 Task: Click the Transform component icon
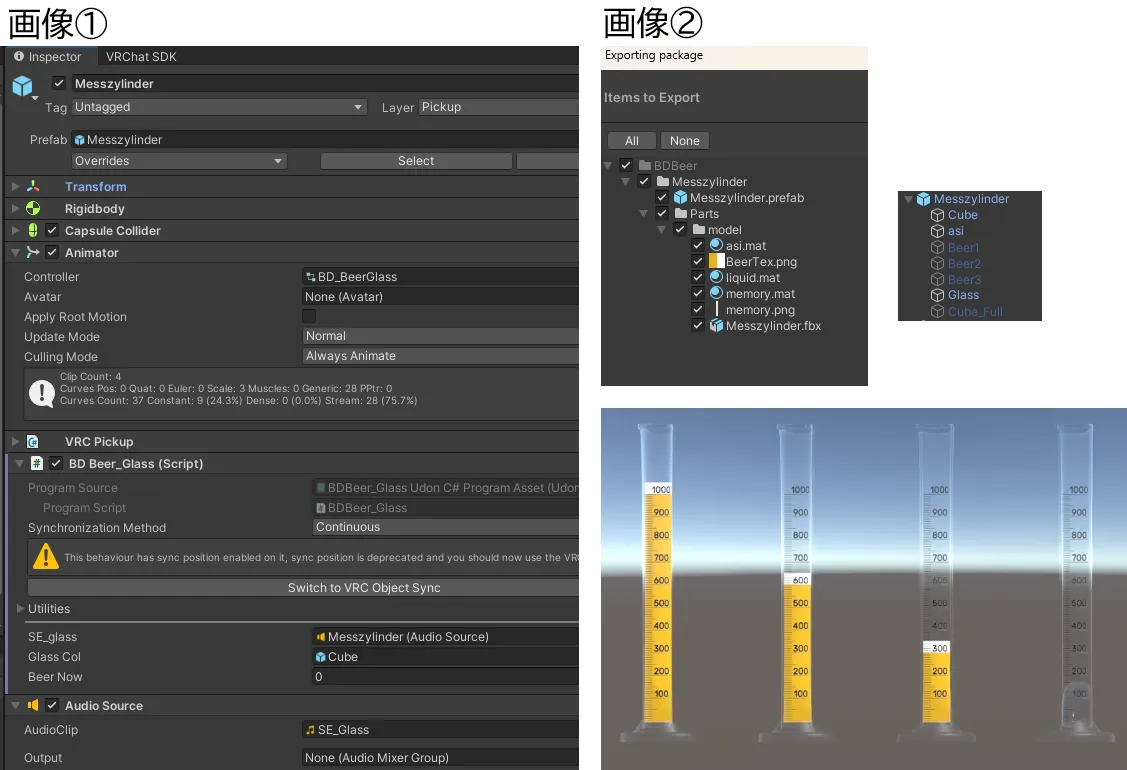tap(33, 187)
